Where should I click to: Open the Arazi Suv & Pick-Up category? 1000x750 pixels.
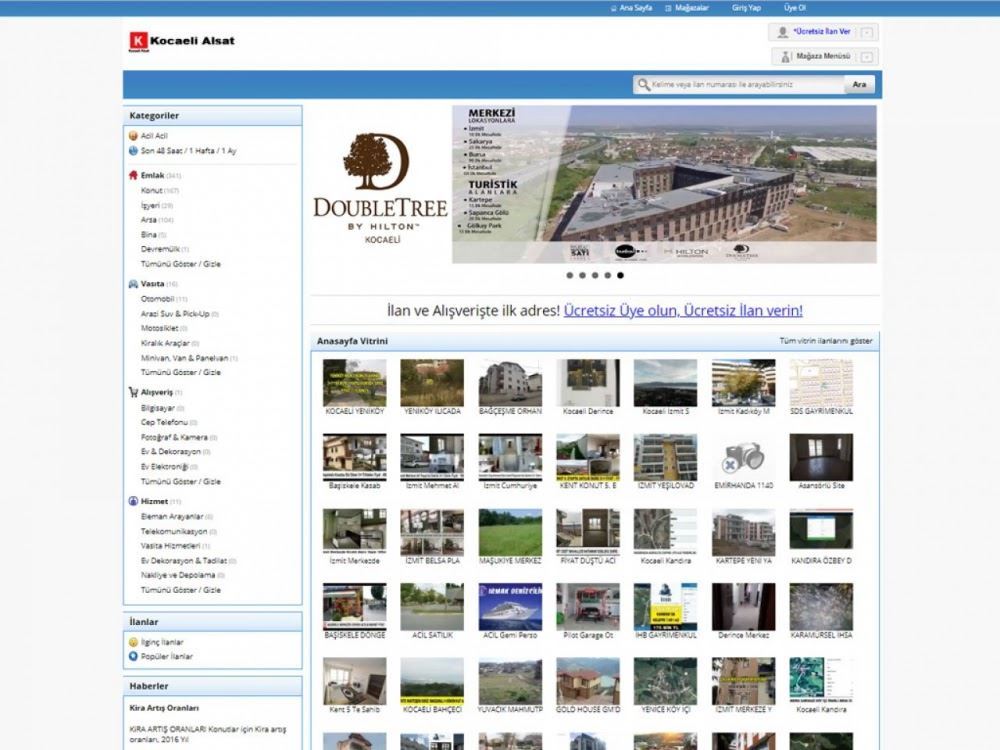click(175, 314)
